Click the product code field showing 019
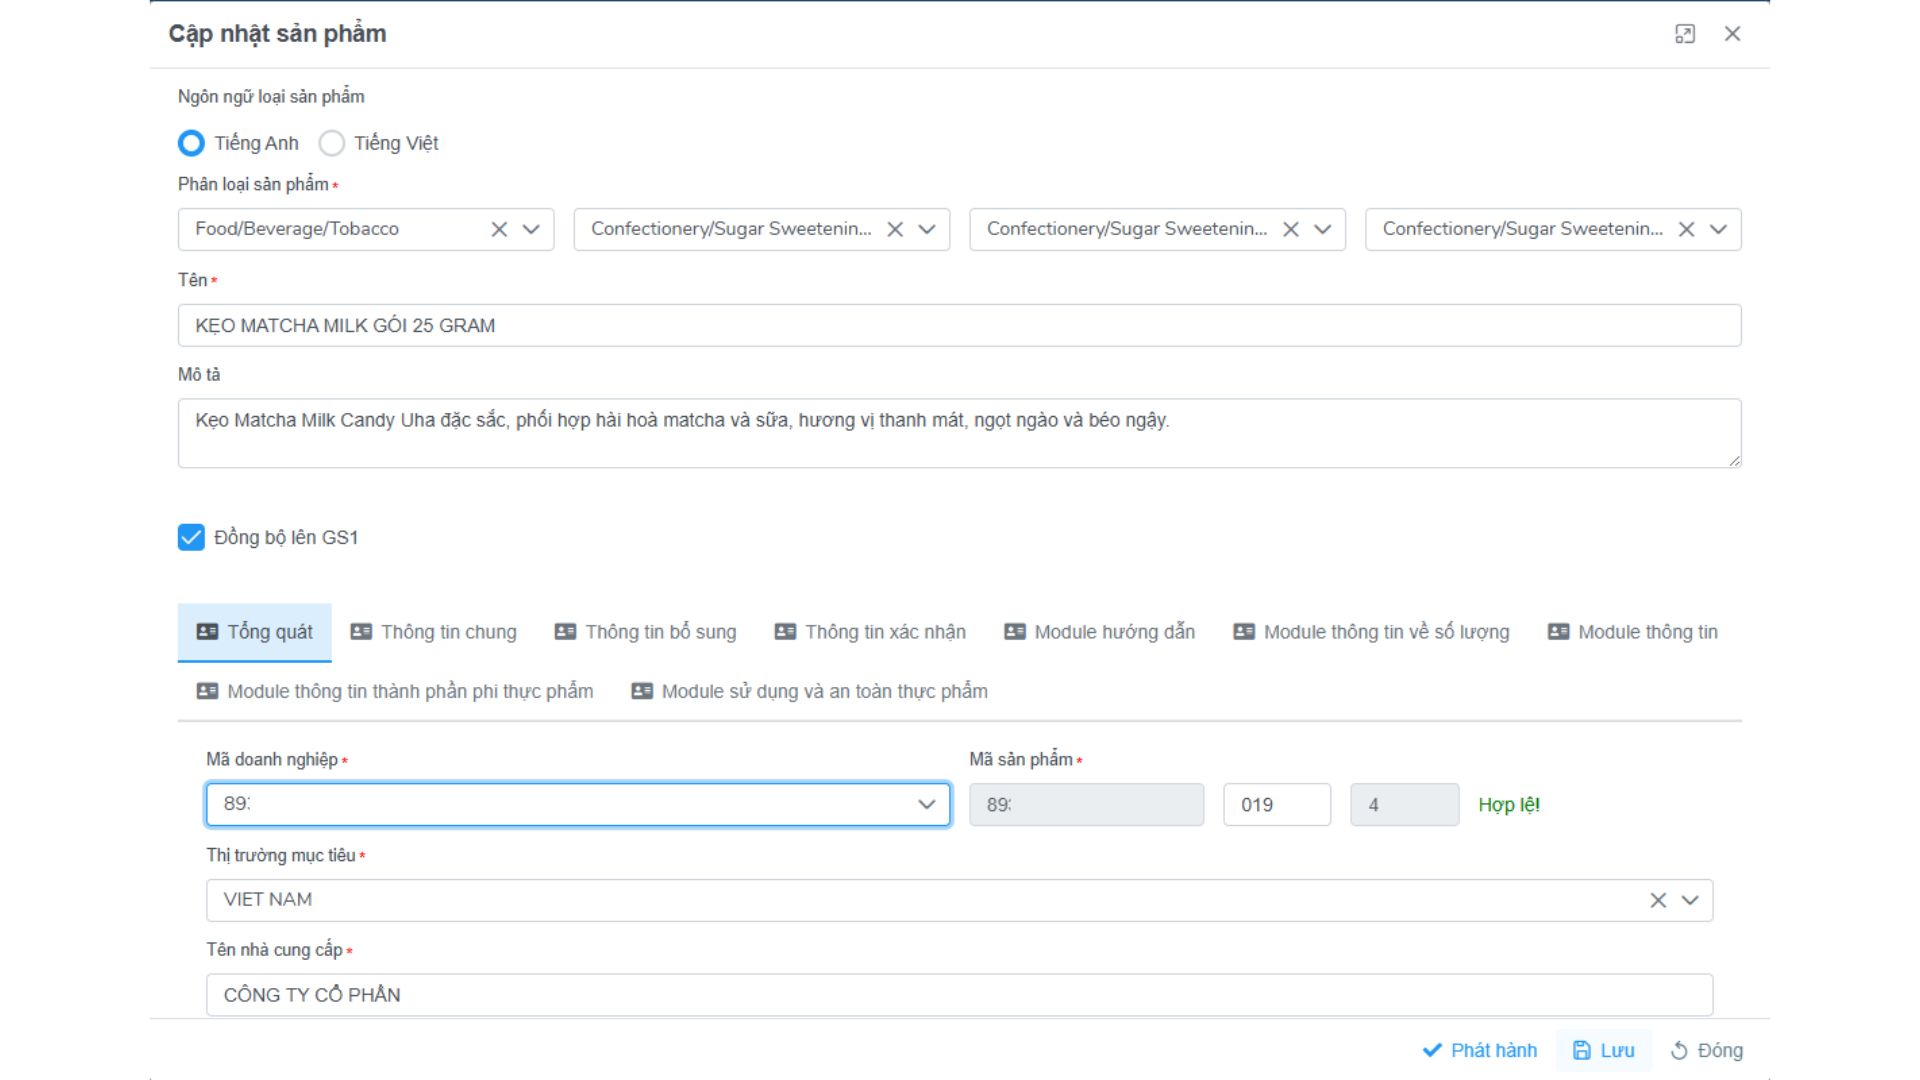 pos(1276,804)
